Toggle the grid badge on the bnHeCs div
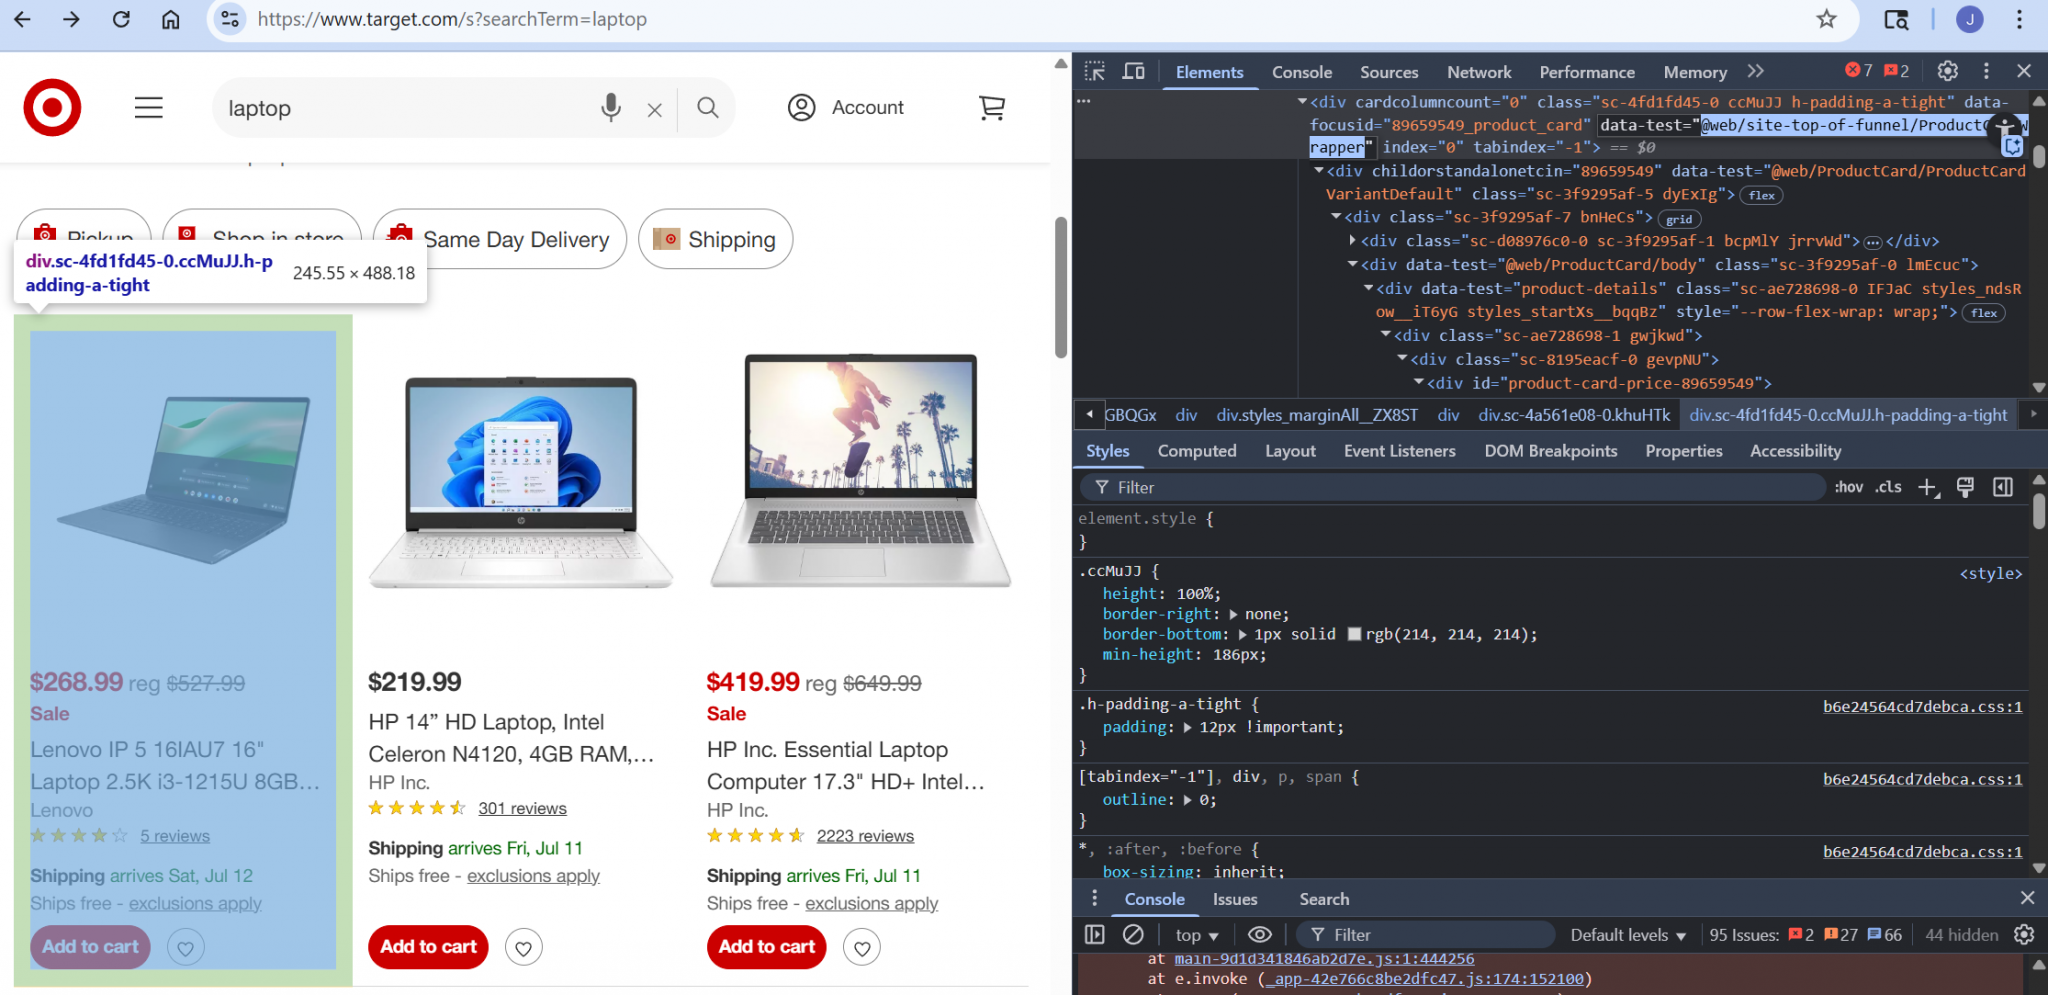This screenshot has width=2048, height=995. [1679, 219]
